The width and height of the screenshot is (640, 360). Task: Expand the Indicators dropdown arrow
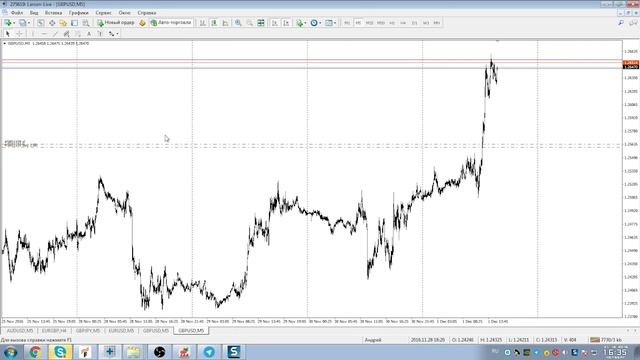305,23
